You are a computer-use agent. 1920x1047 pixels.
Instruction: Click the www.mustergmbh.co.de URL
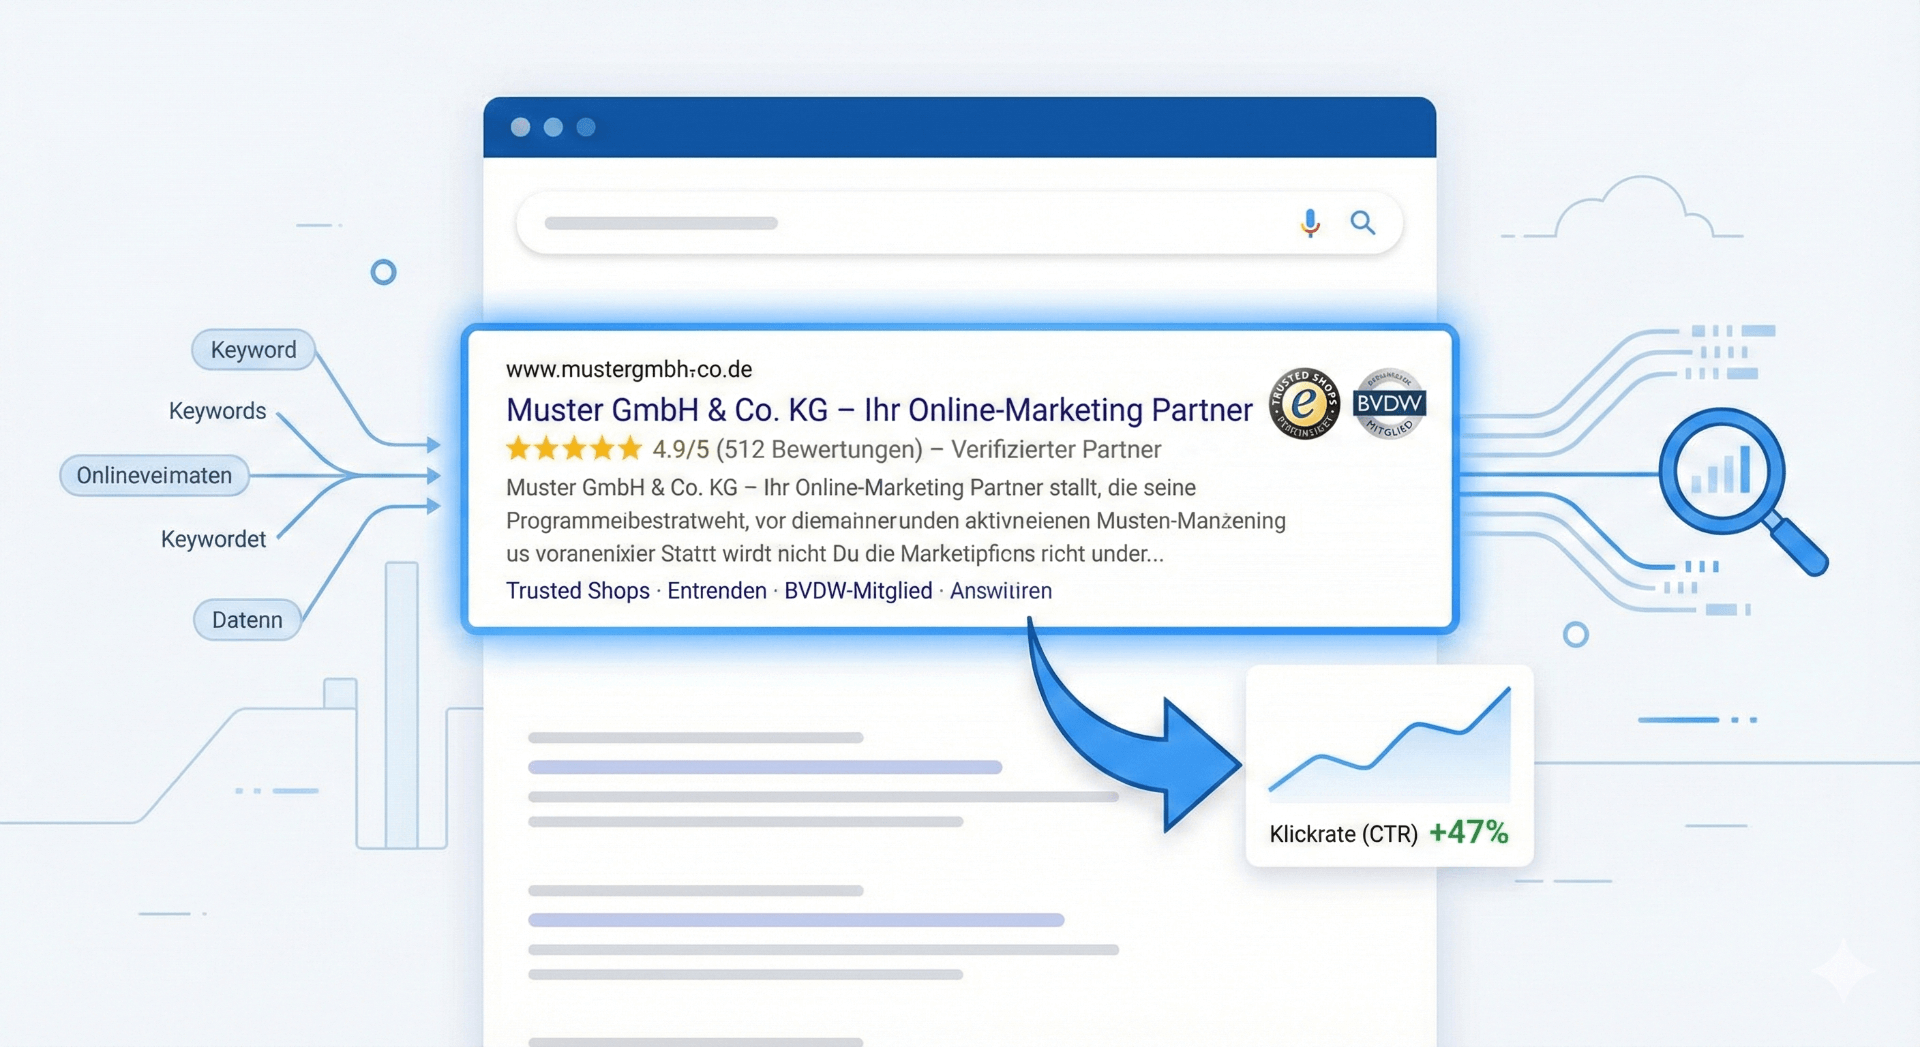pyautogui.click(x=628, y=369)
